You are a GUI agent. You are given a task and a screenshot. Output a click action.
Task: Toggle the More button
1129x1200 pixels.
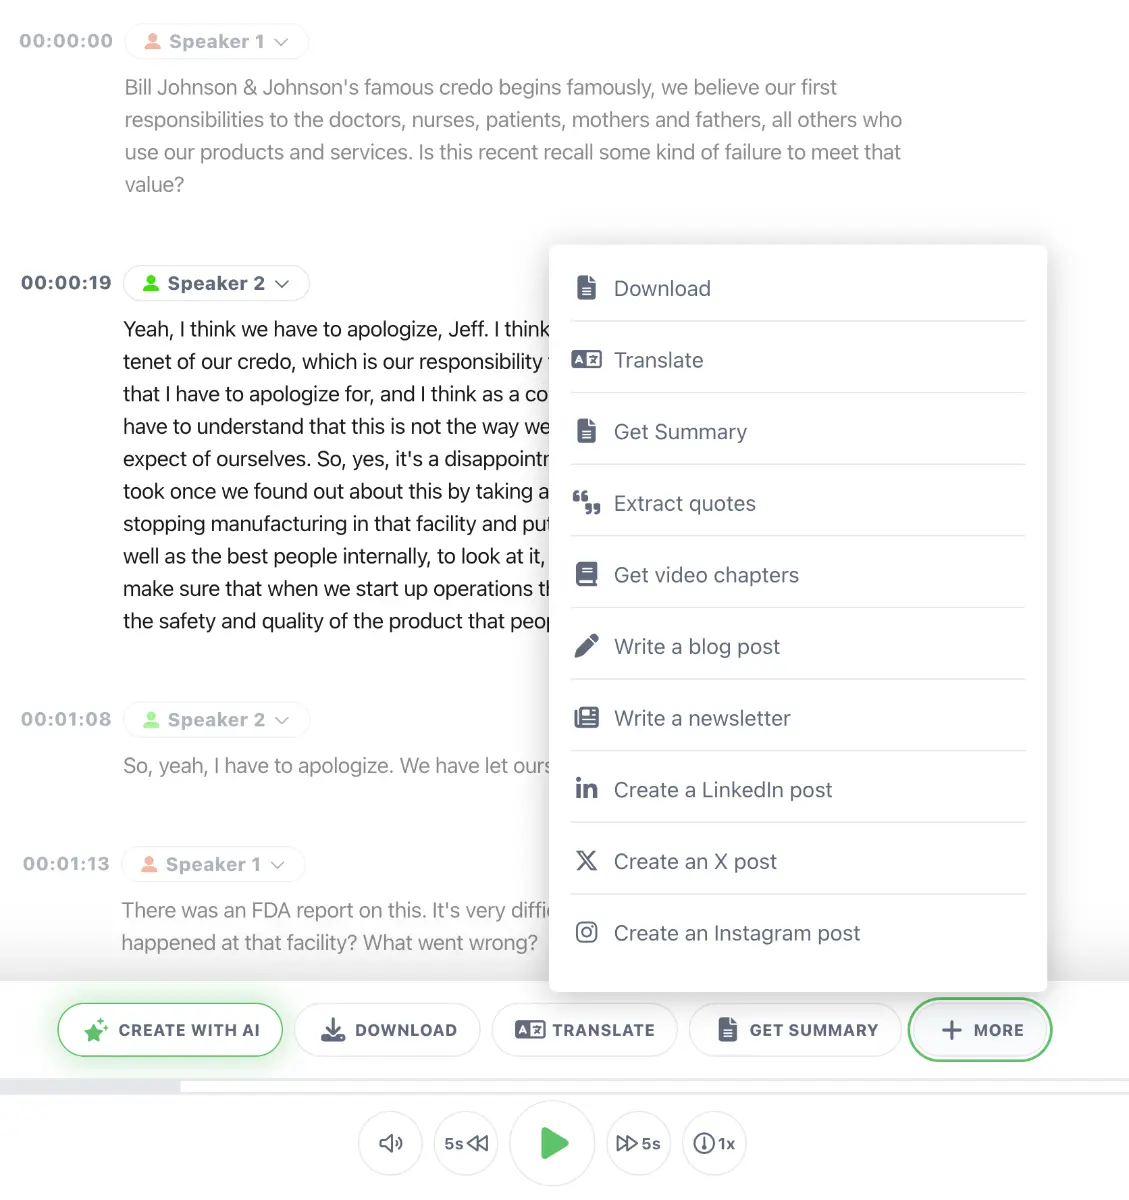pyautogui.click(x=980, y=1030)
